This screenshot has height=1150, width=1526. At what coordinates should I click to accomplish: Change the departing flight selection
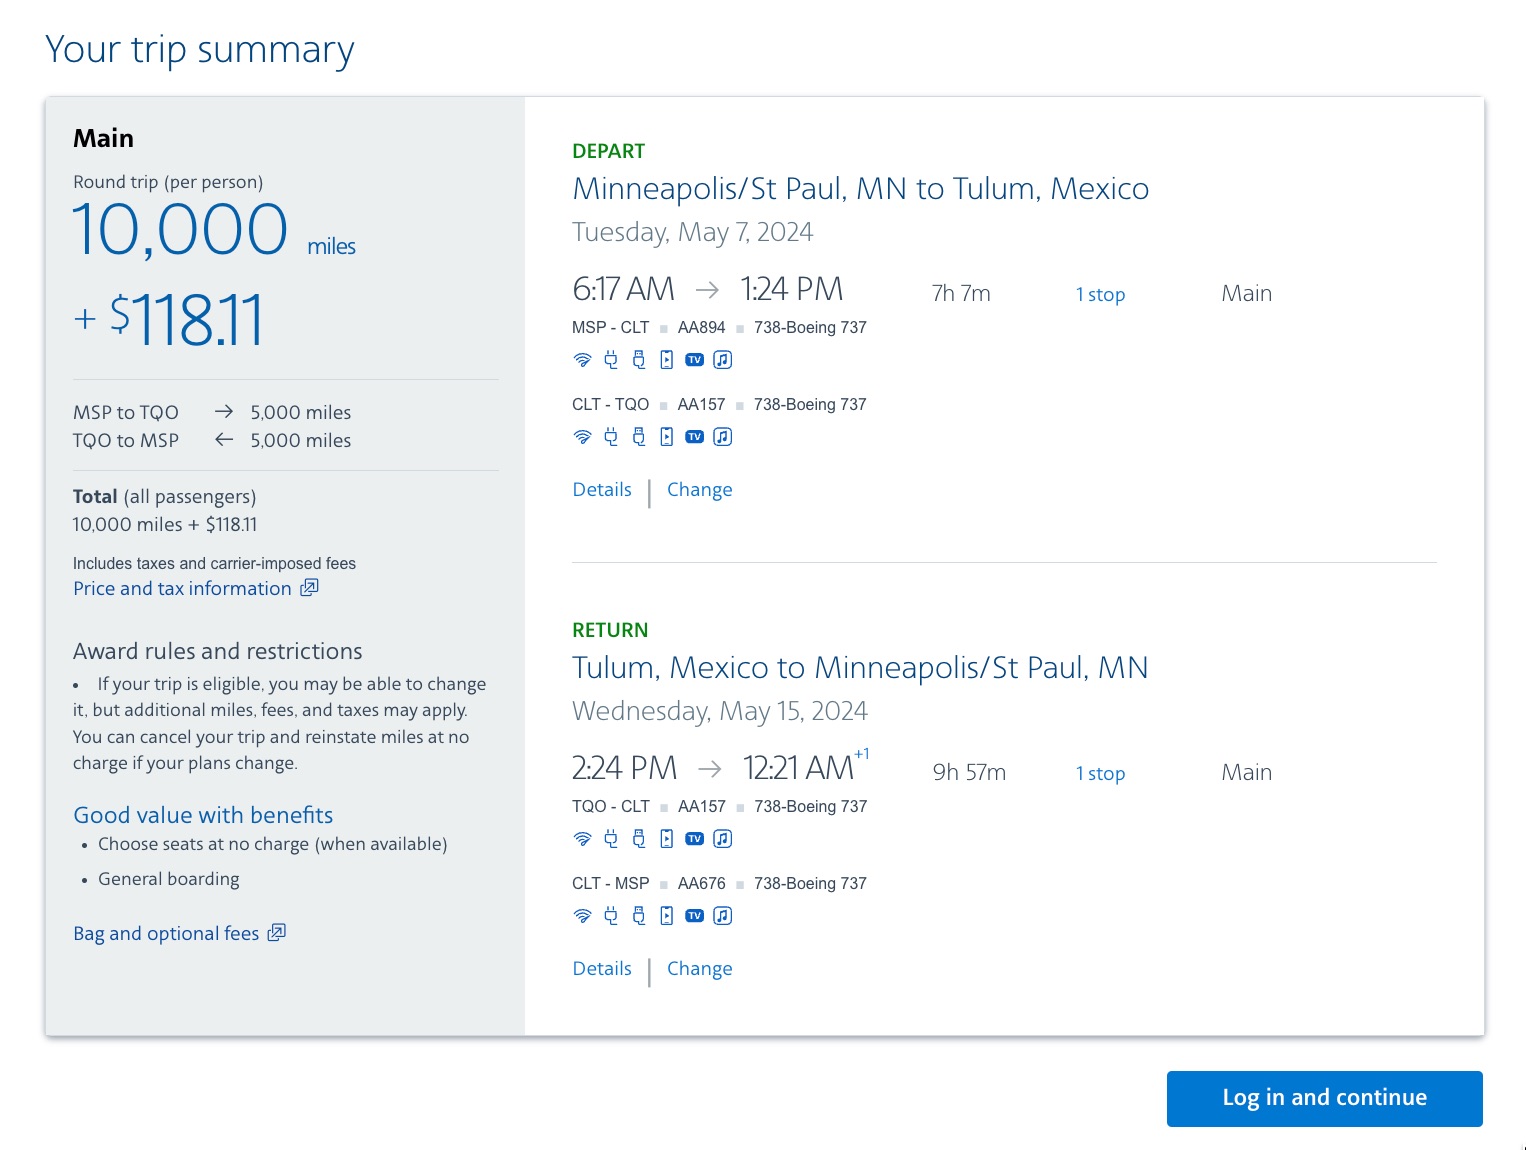699,489
